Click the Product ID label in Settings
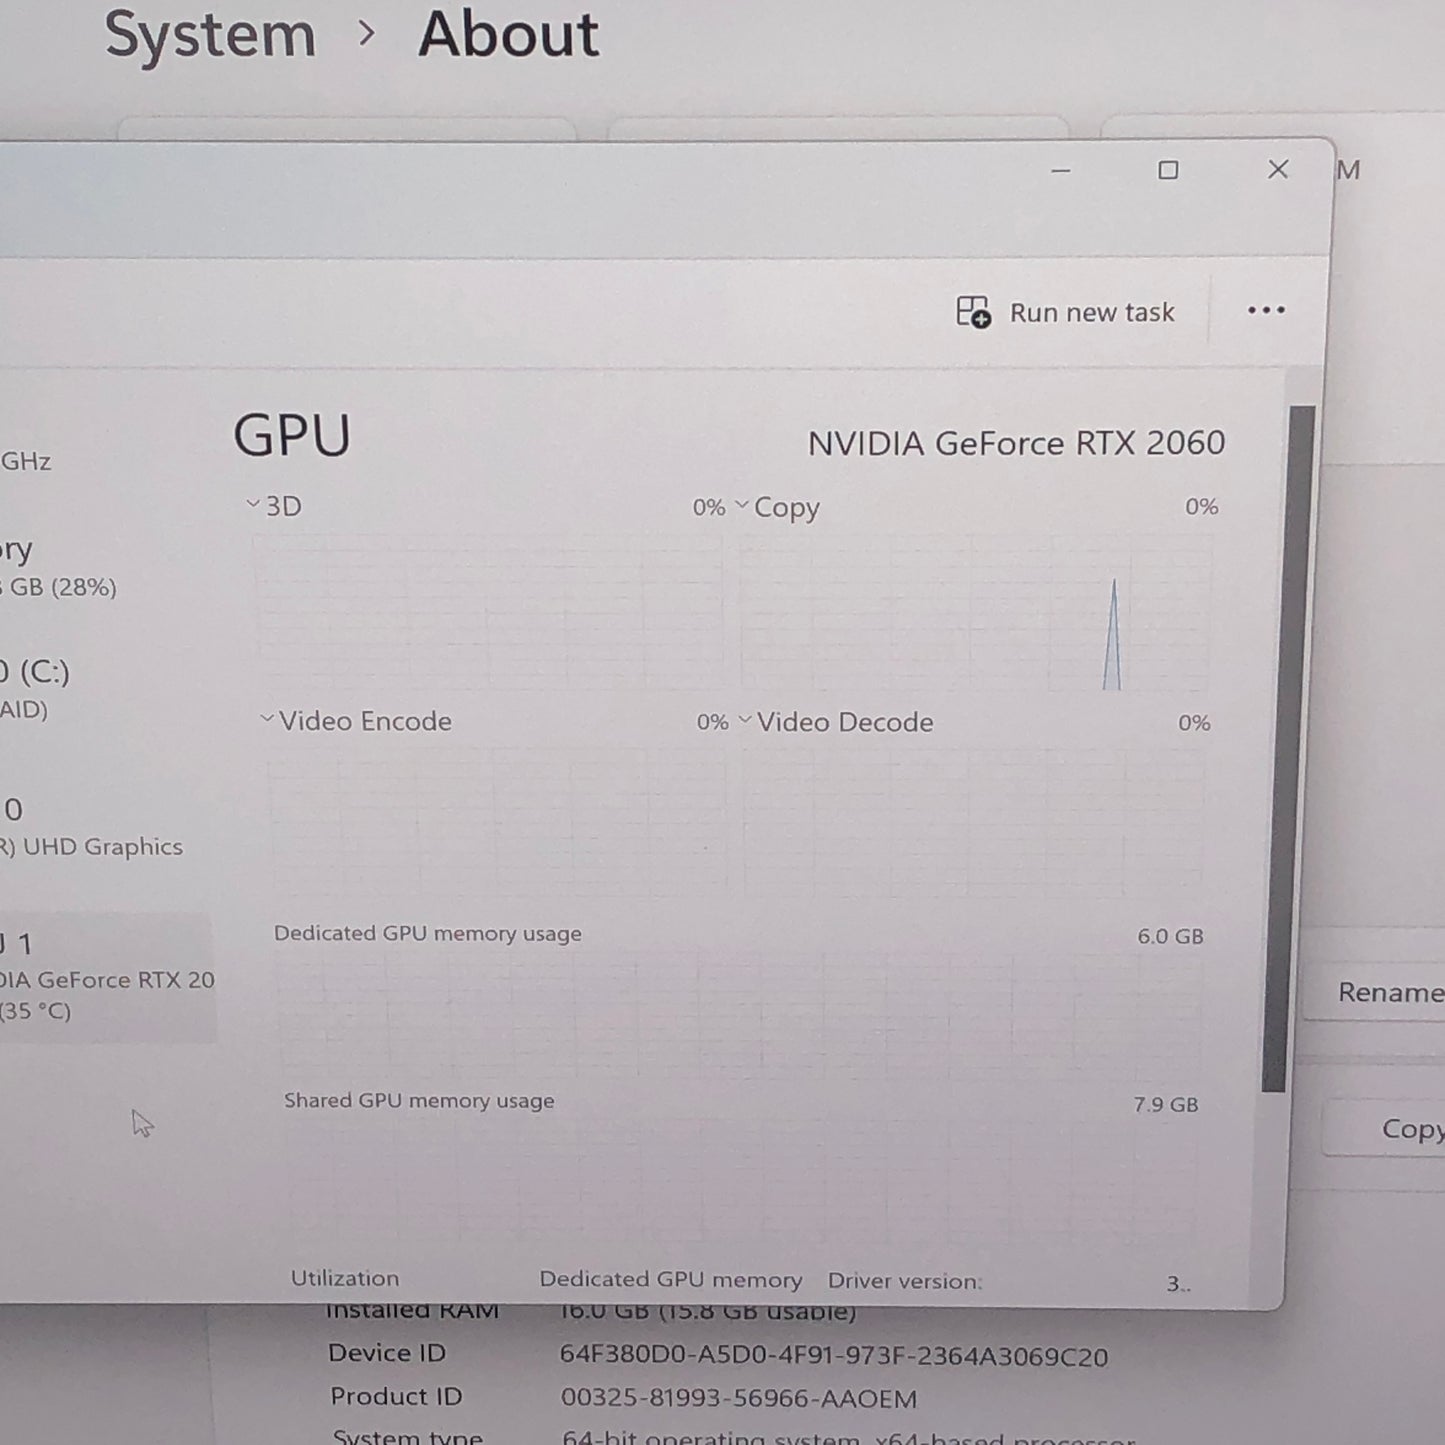This screenshot has width=1445, height=1445. coord(396,1396)
